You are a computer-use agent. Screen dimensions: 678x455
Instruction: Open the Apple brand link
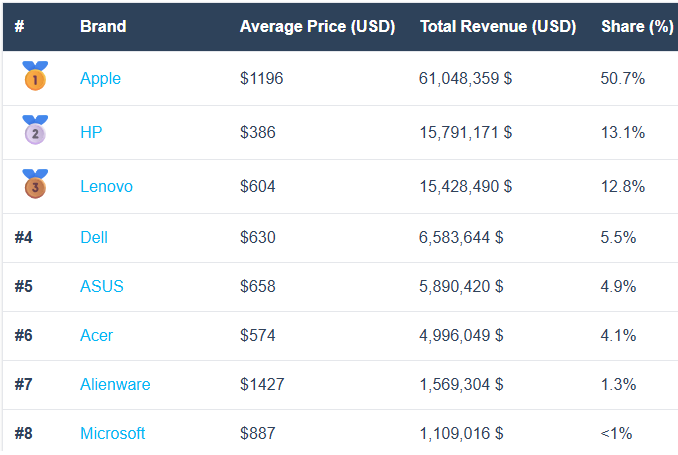click(x=100, y=78)
